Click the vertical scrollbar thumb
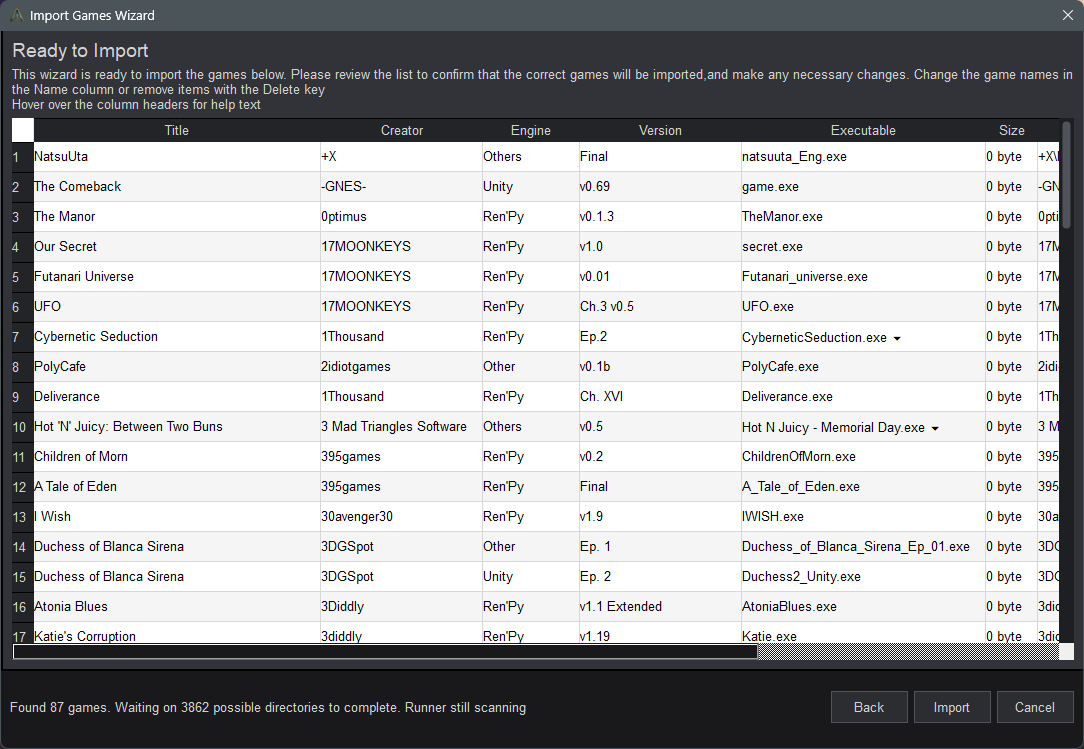Viewport: 1084px width, 749px height. pos(1067,174)
